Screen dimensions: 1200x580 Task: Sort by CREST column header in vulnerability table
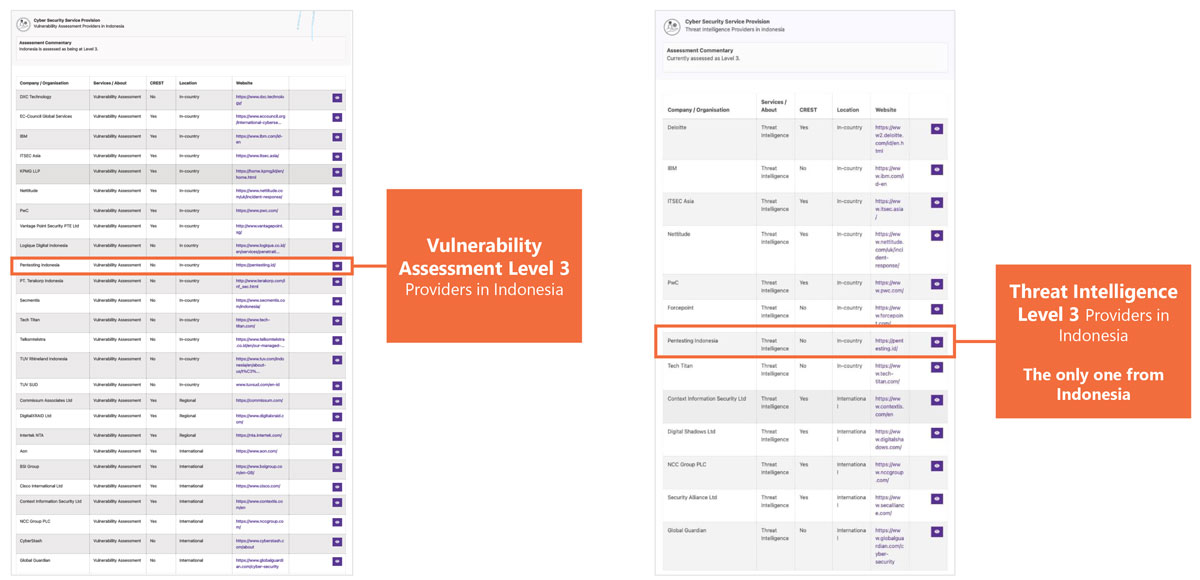click(x=155, y=82)
